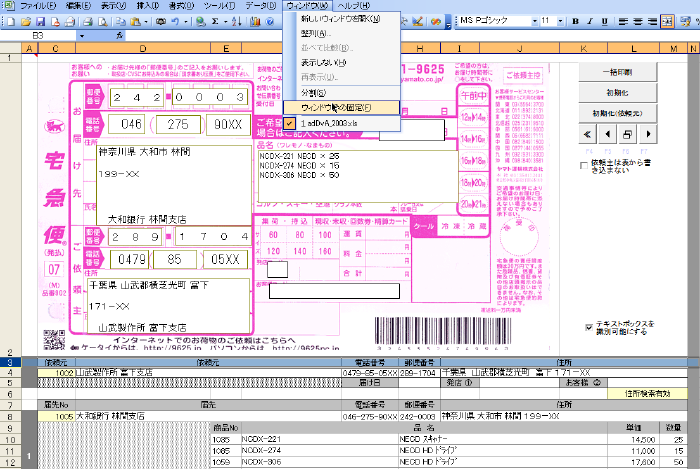Click the 品名 text box with NCDX items
Image resolution: width=700 pixels, height=469 pixels.
[358, 176]
